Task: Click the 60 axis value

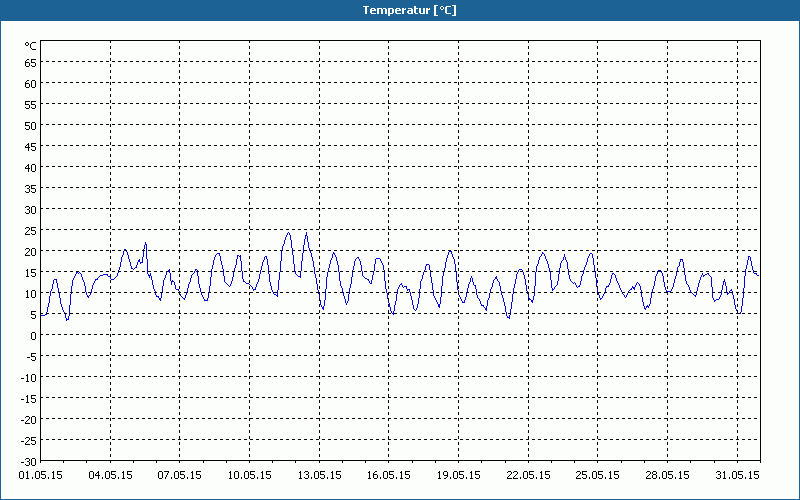Action: (31, 84)
